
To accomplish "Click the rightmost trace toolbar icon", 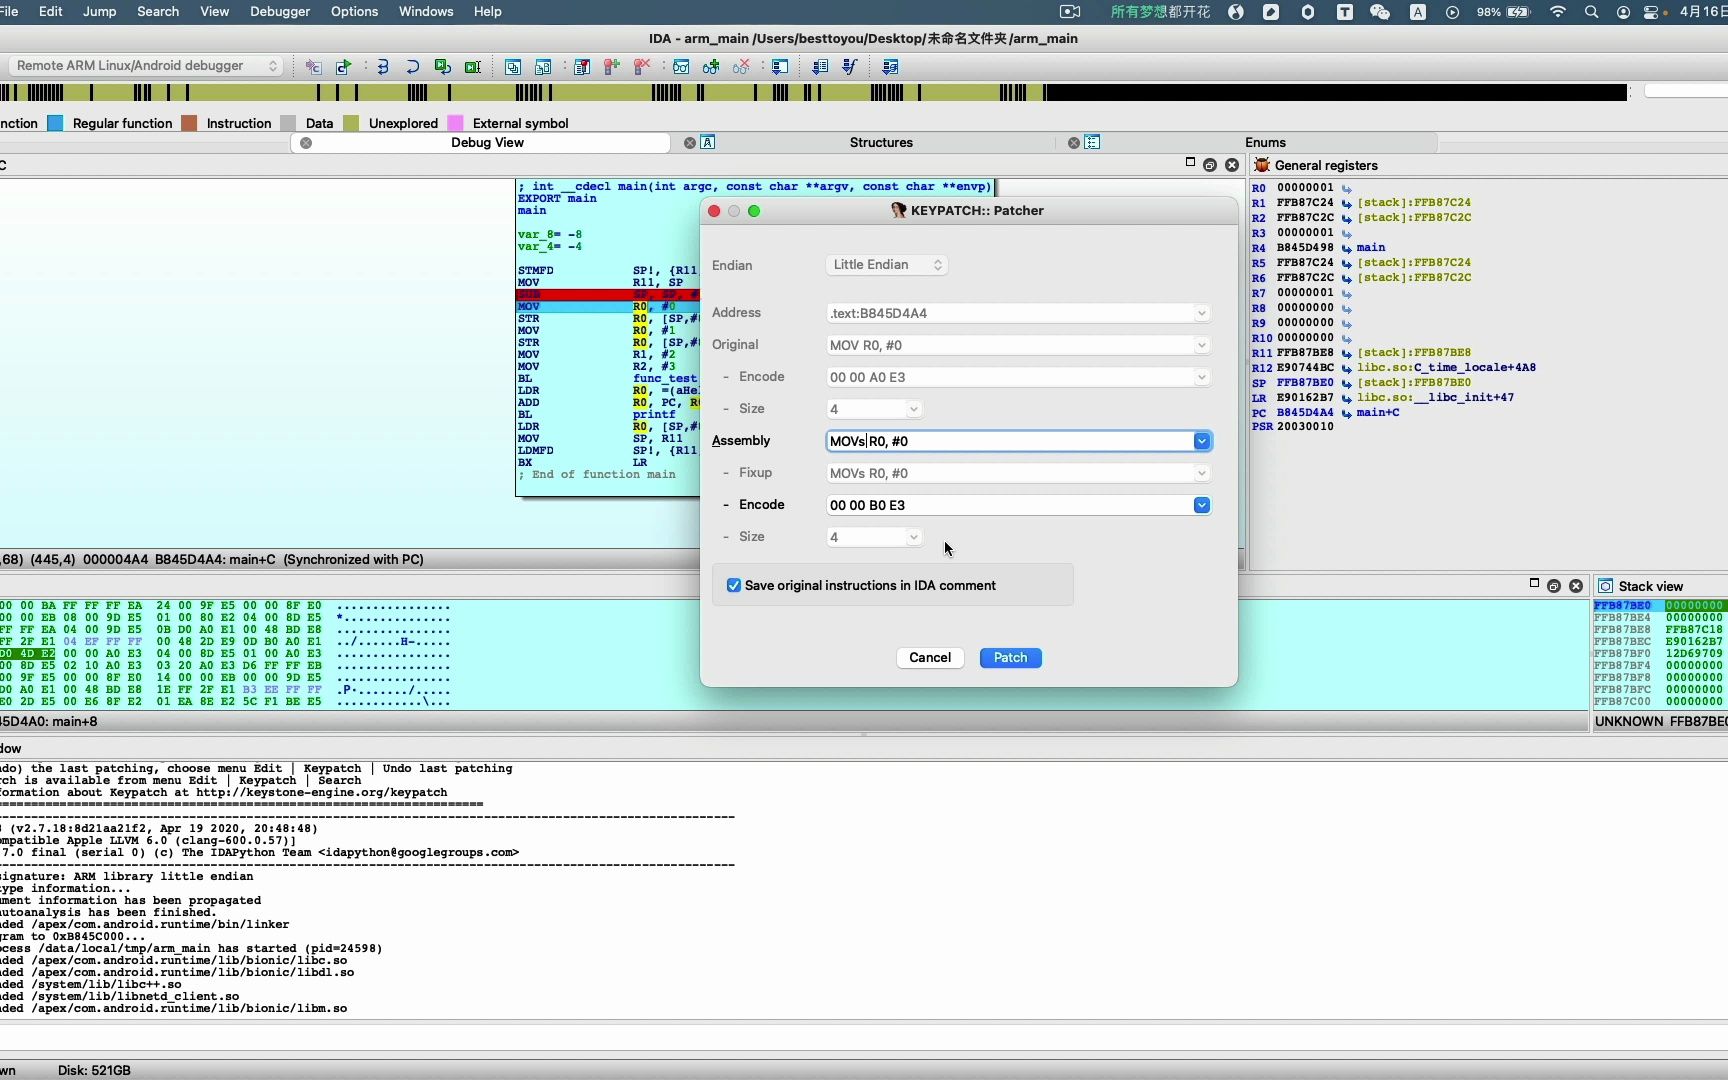I will [890, 67].
